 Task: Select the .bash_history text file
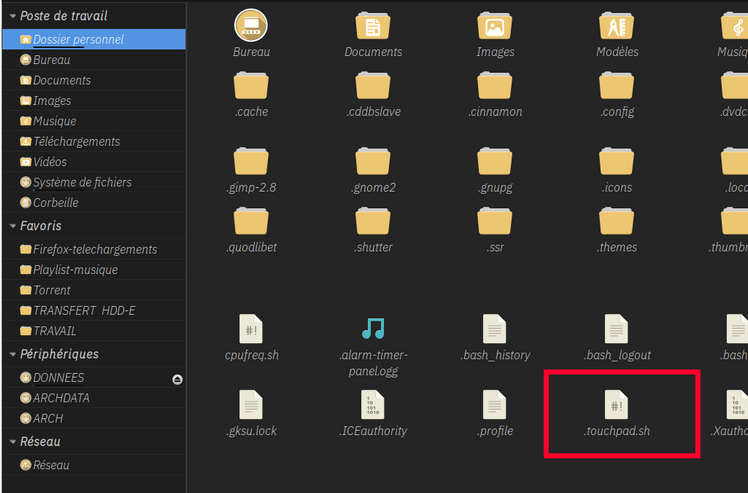point(495,328)
